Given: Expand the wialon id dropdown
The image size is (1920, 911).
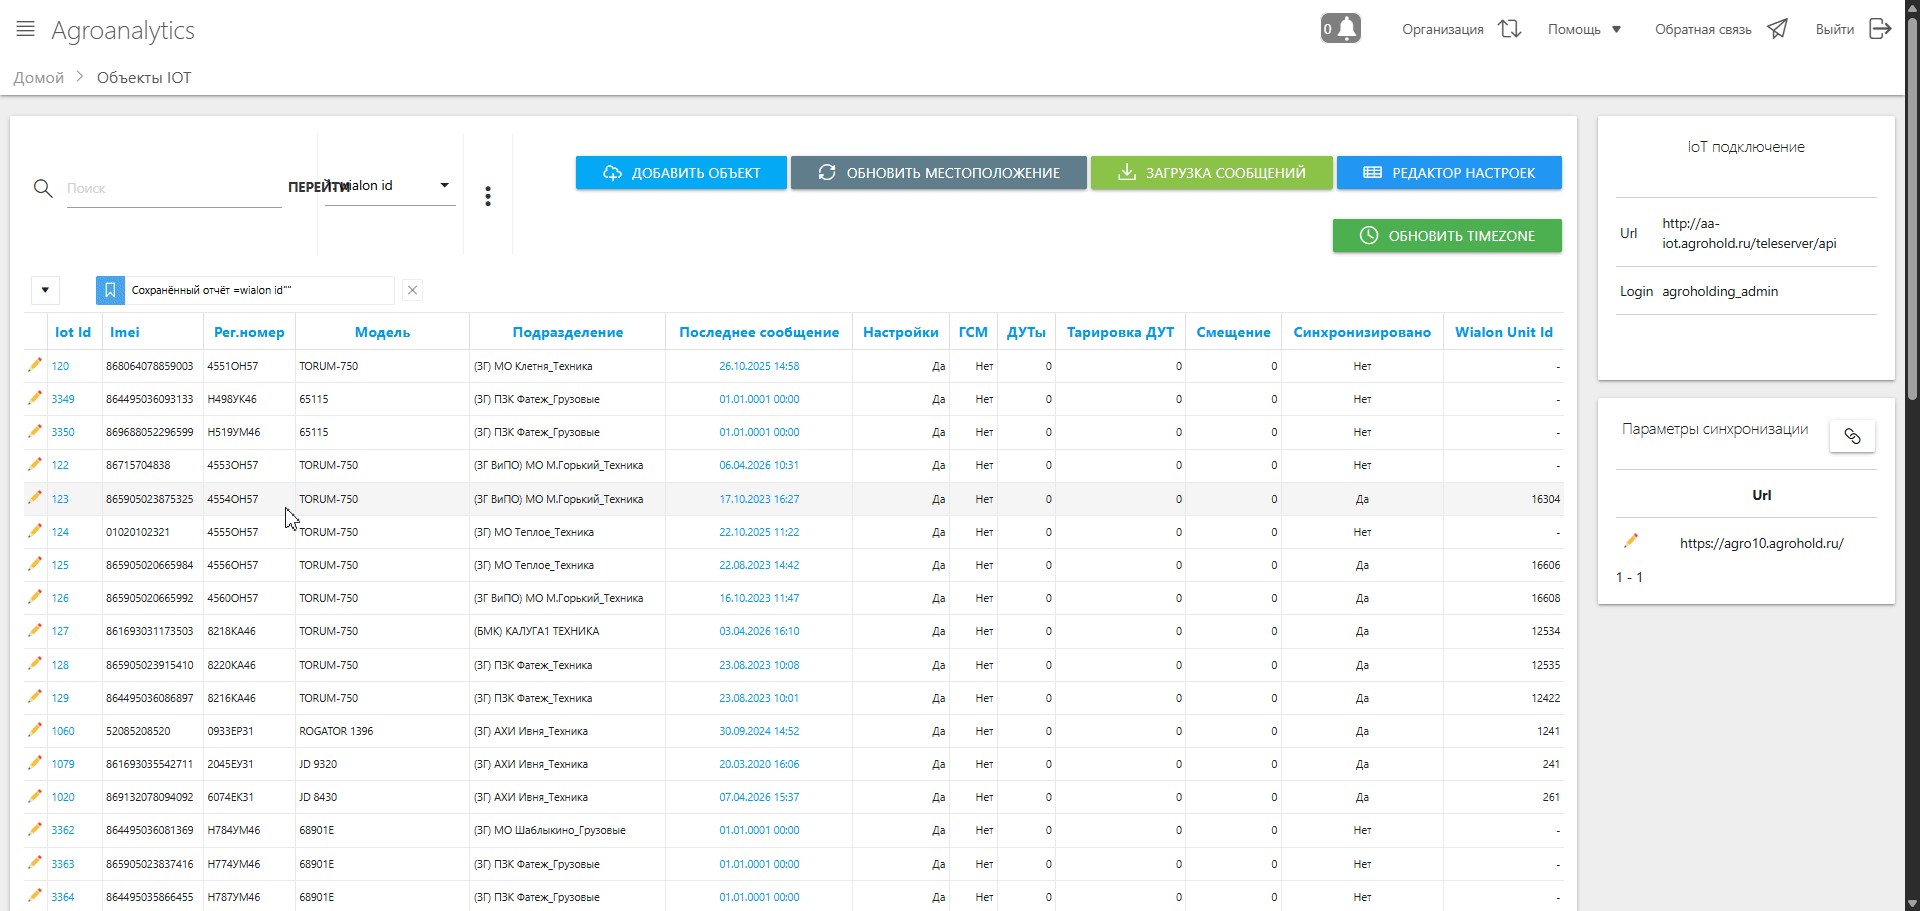Looking at the screenshot, I should coord(444,186).
